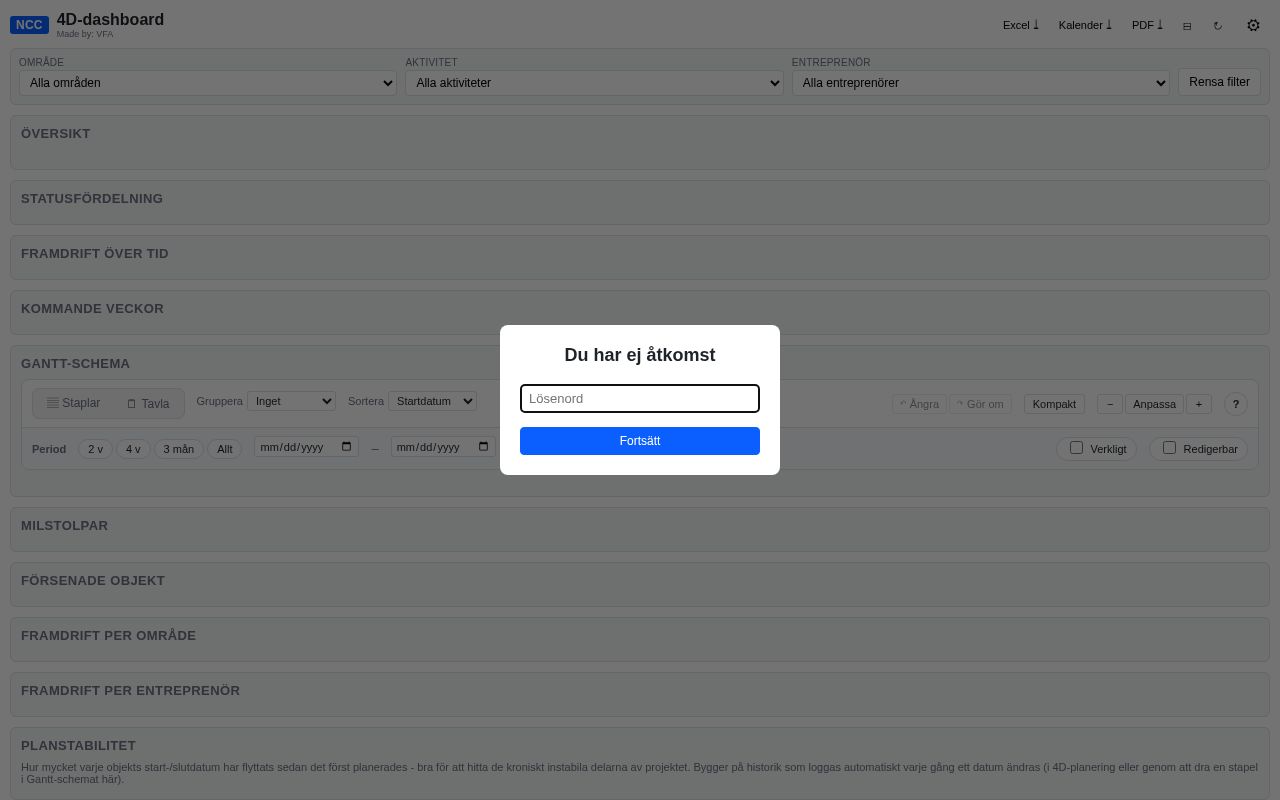Click the Gör om redo button
The width and height of the screenshot is (1280, 800).
tap(980, 404)
